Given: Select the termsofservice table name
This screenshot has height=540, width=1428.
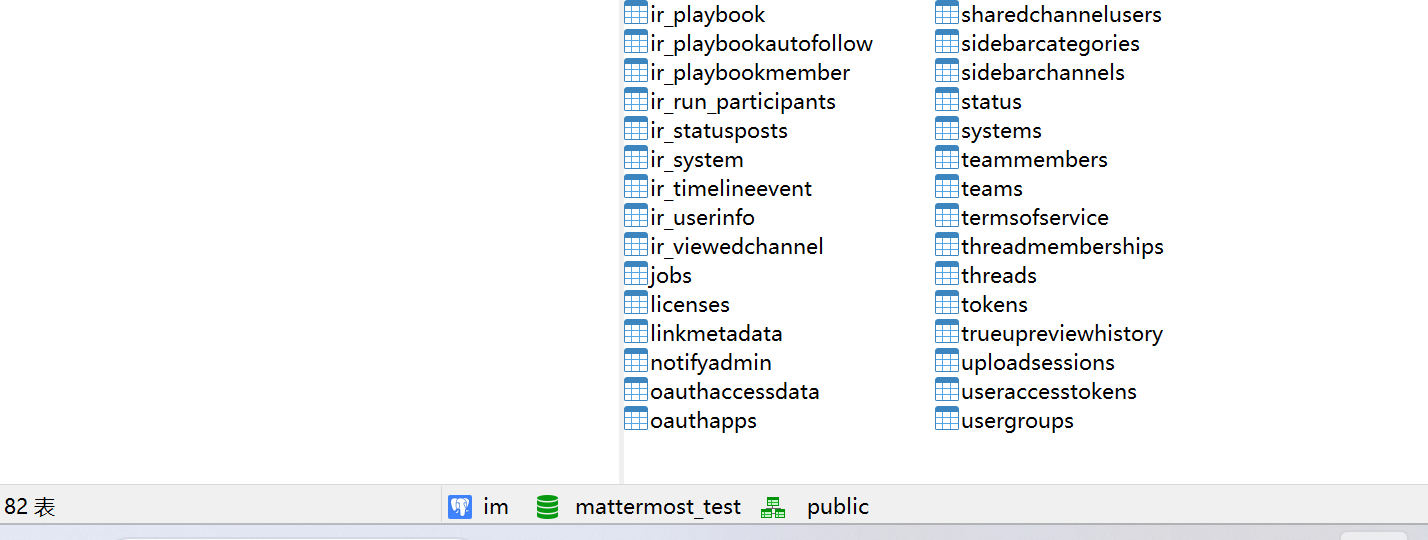Looking at the screenshot, I should pos(1035,218).
